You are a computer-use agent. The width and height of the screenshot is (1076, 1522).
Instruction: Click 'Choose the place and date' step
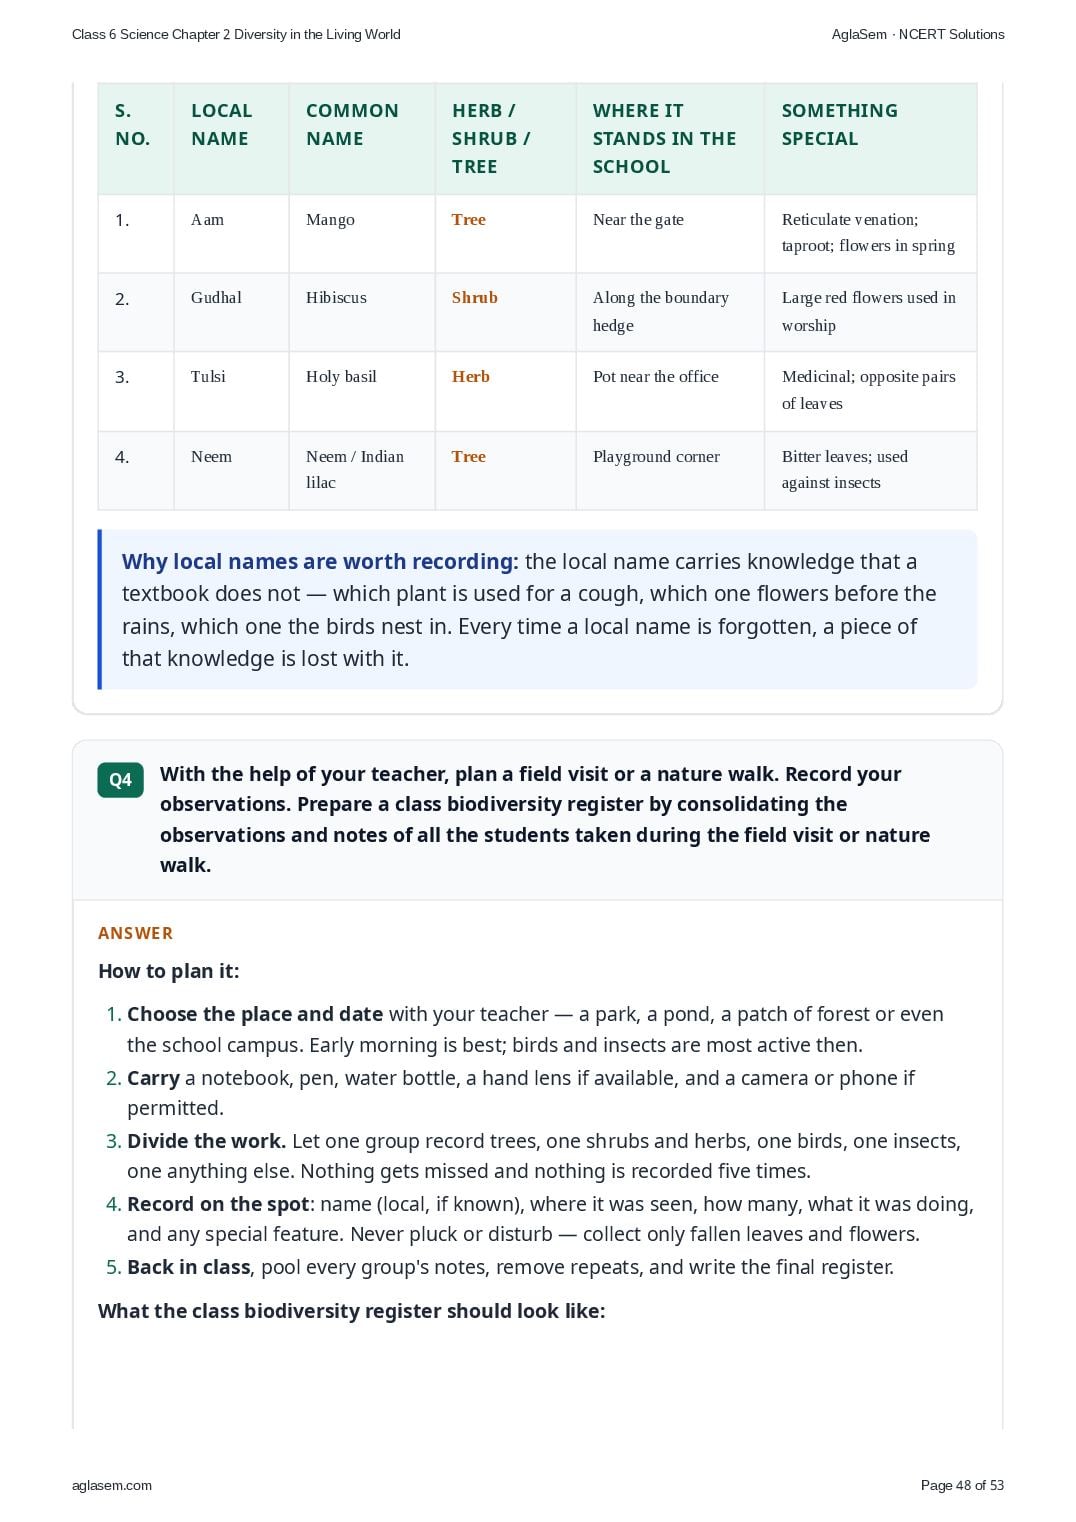pyautogui.click(x=255, y=1014)
